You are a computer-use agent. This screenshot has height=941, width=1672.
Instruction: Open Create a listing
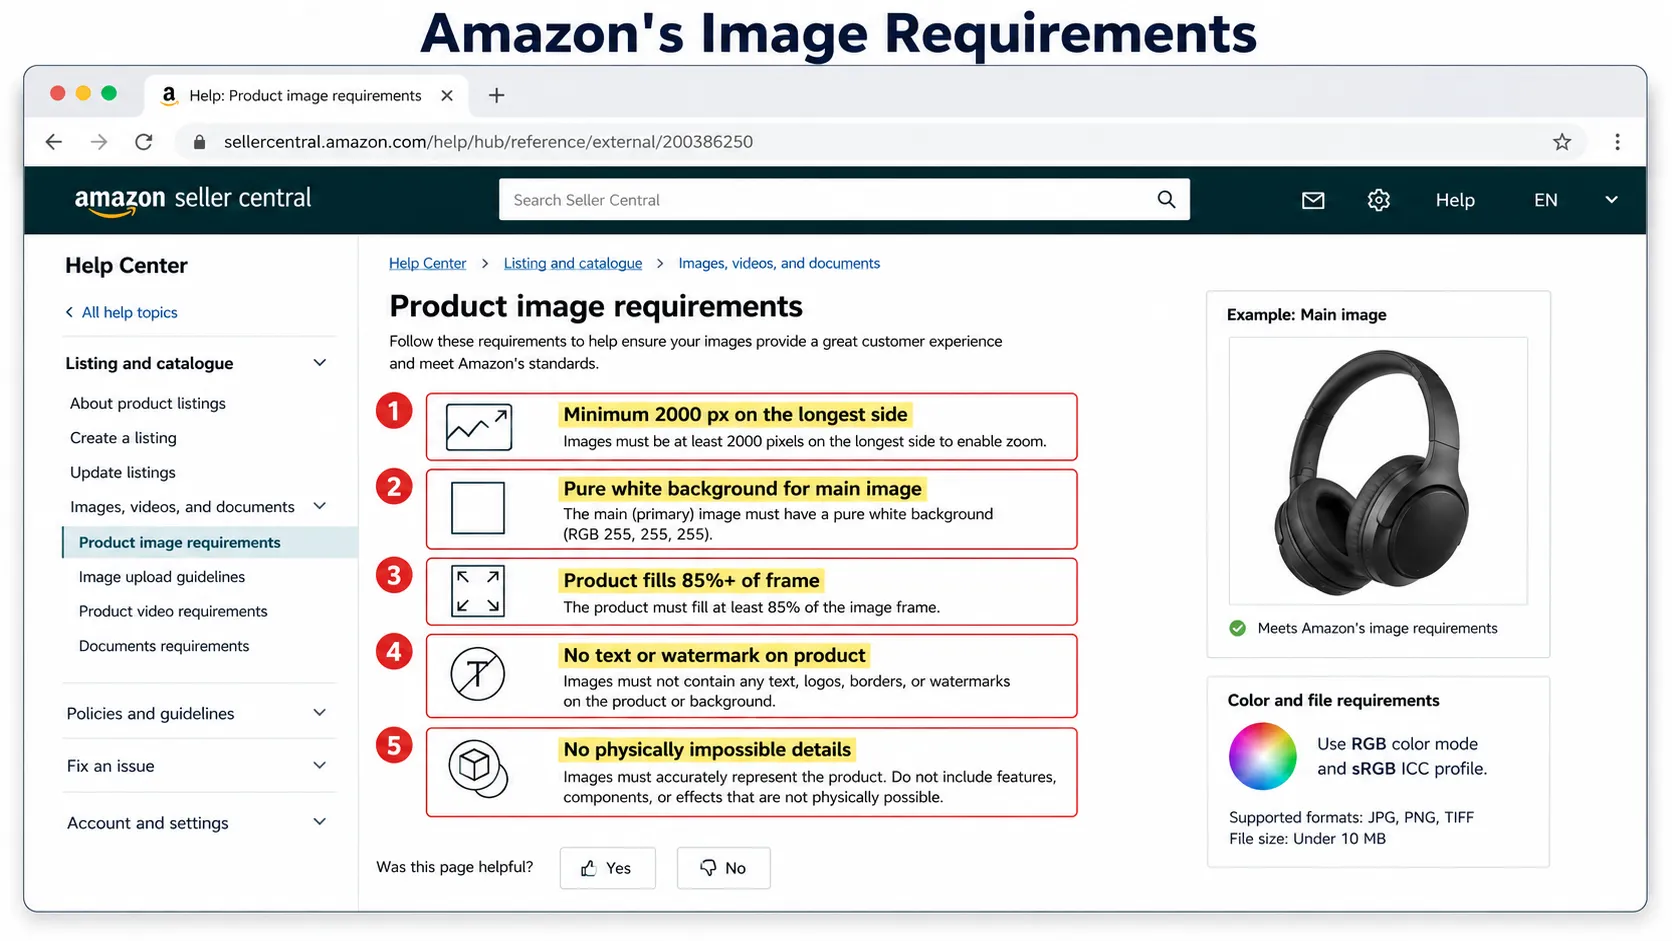coord(123,438)
